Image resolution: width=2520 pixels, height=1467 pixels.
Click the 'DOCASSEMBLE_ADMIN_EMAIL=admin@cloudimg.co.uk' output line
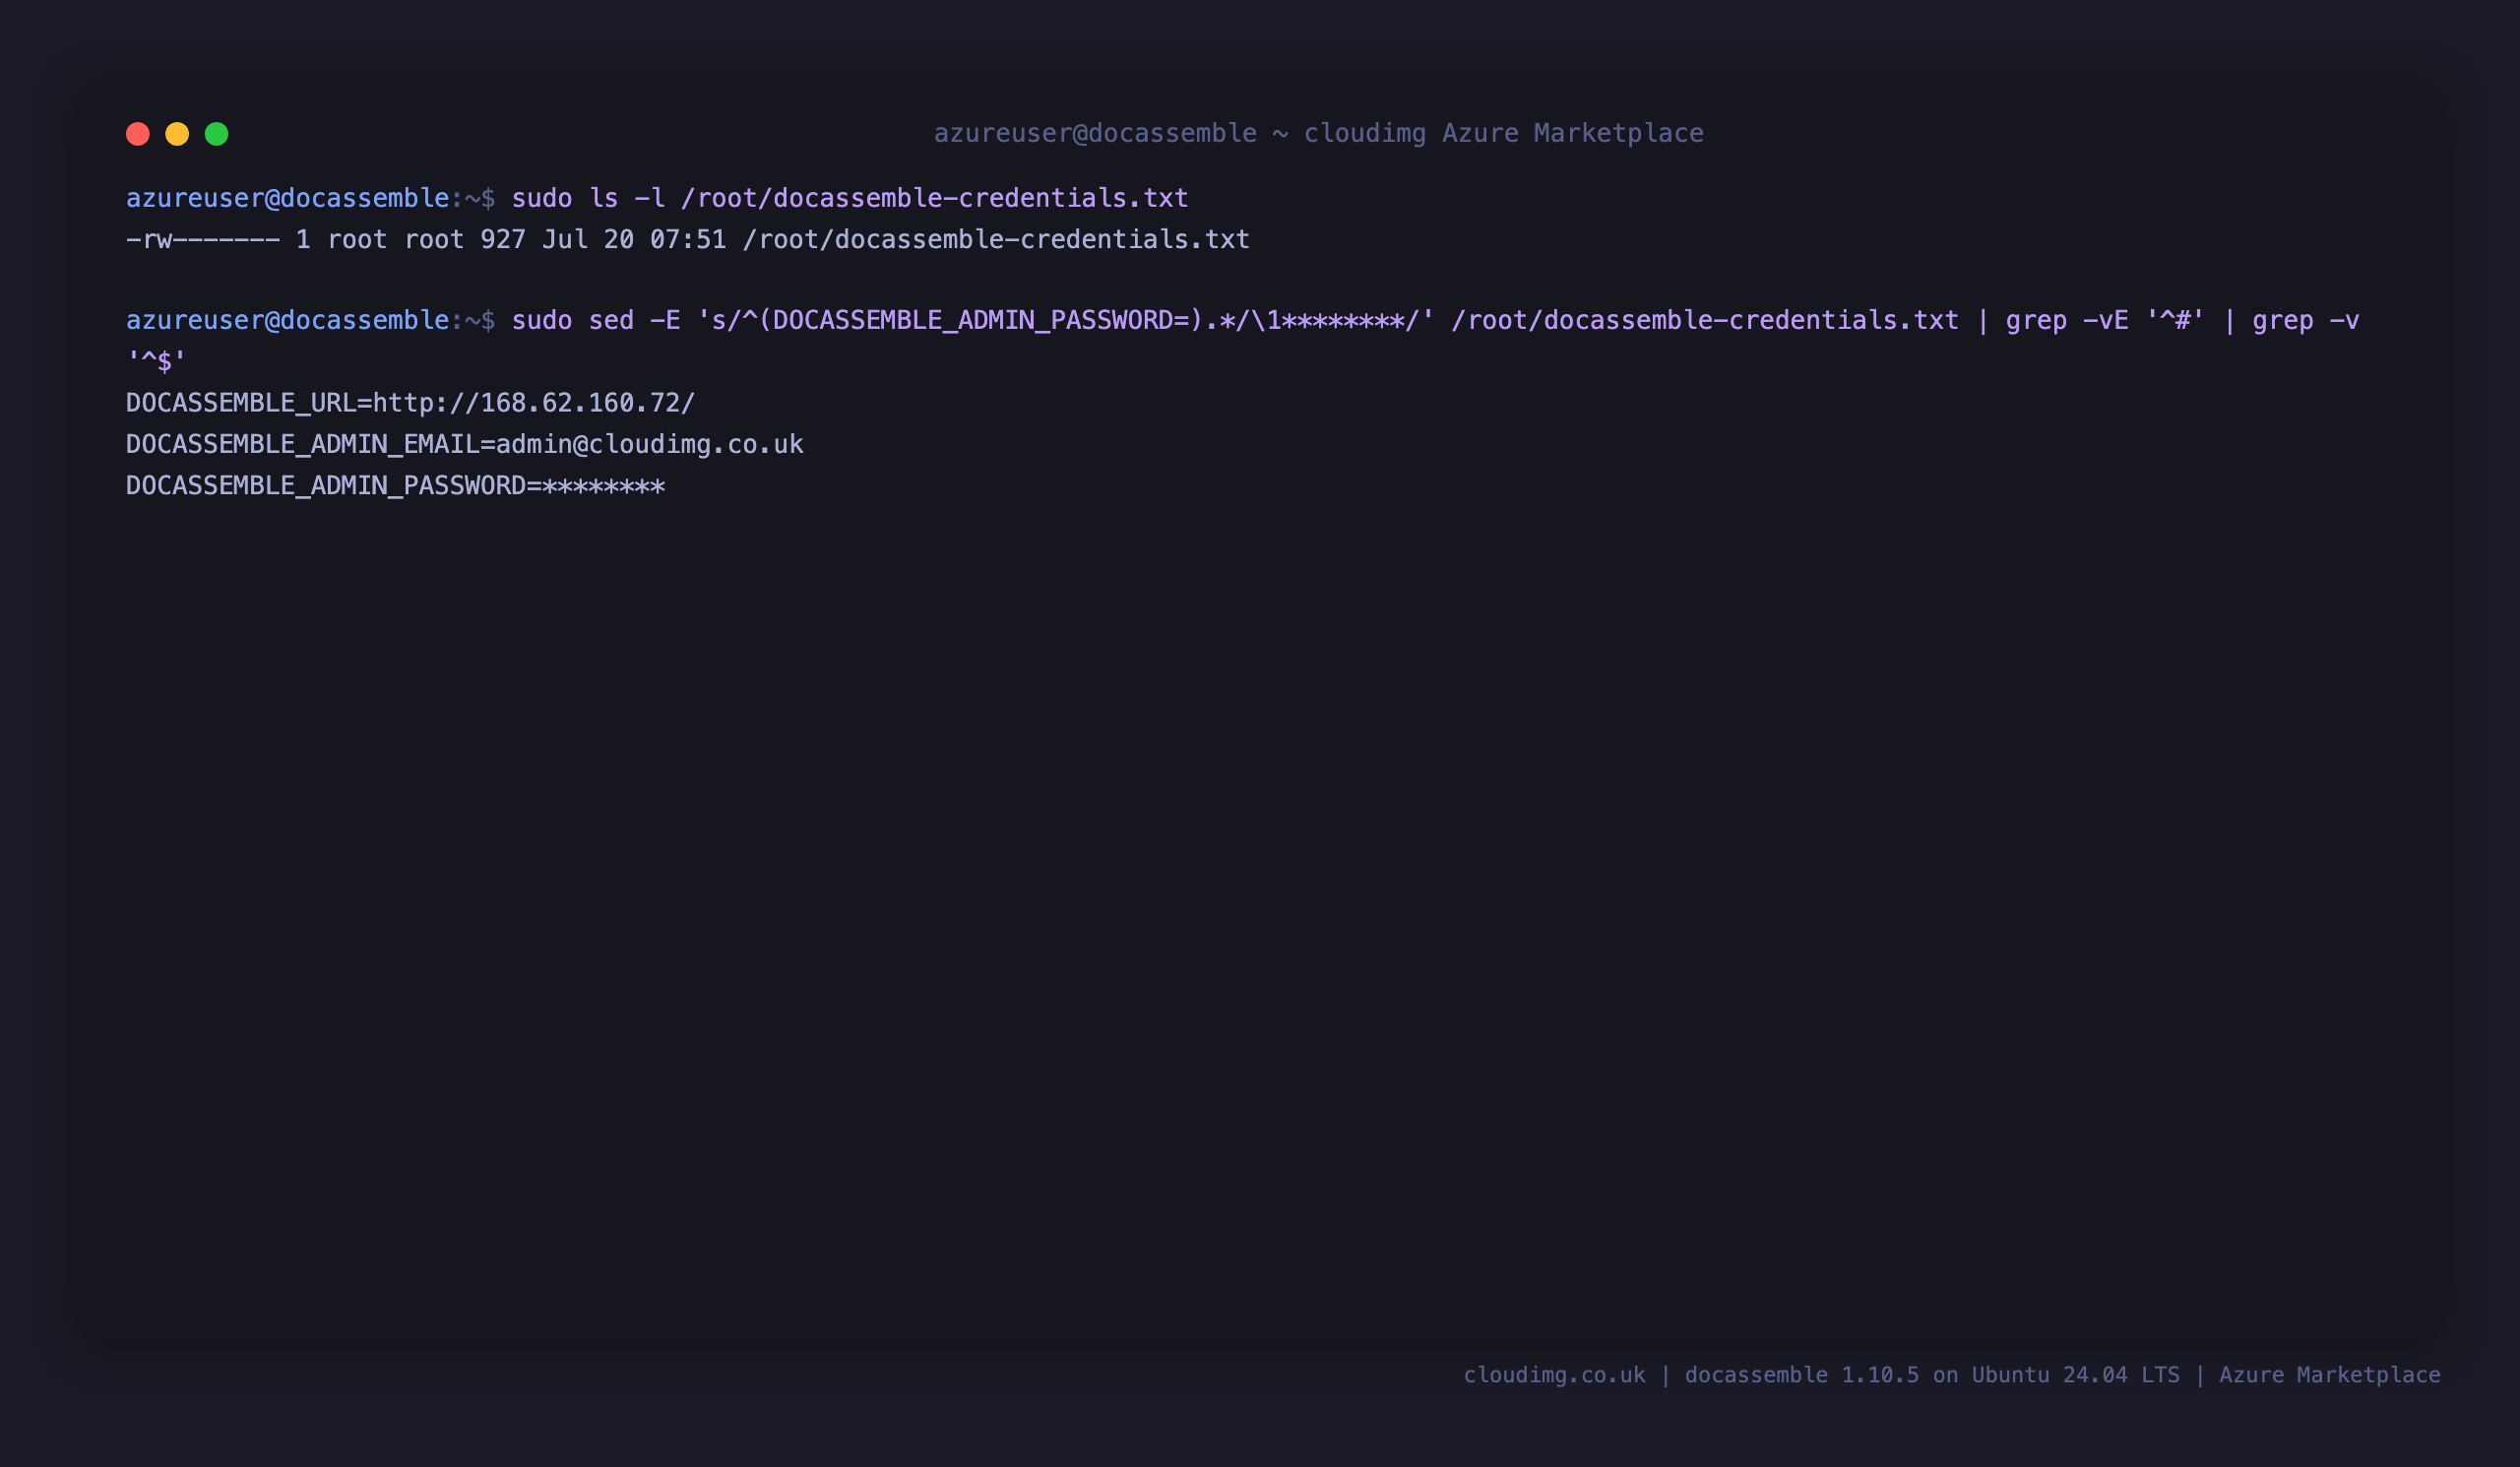click(x=465, y=444)
